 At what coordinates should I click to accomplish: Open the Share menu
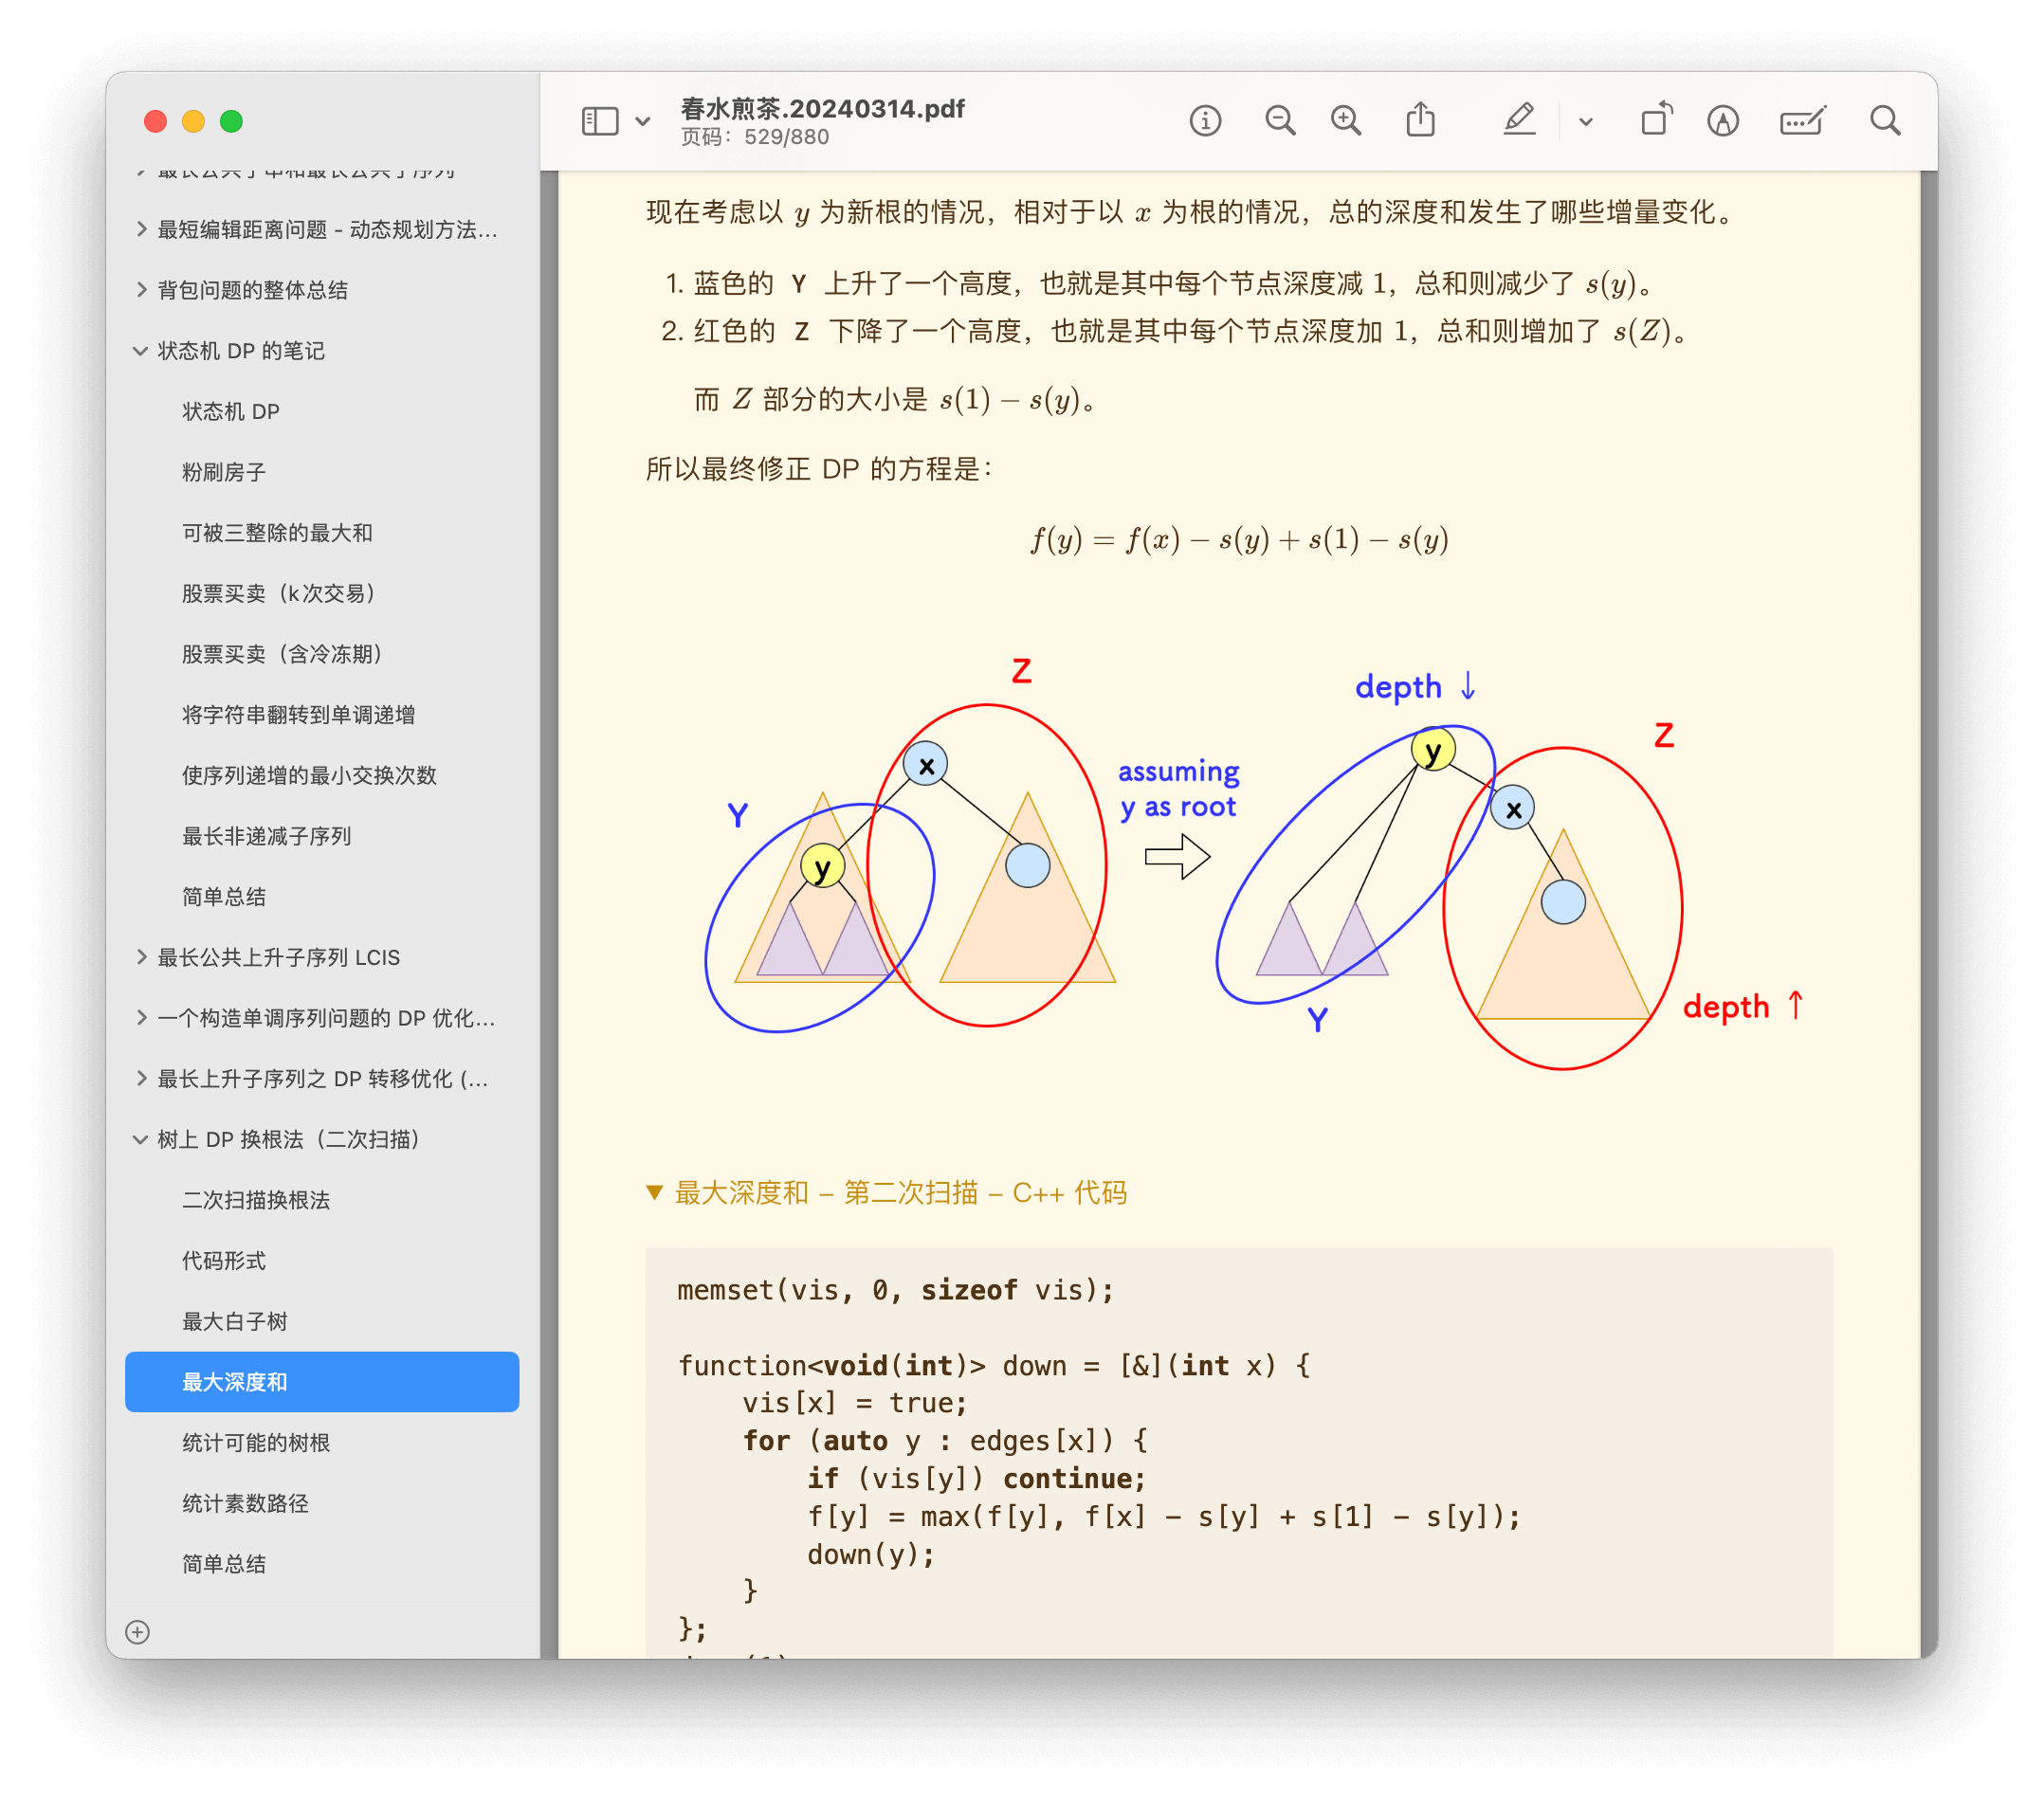tap(1420, 121)
